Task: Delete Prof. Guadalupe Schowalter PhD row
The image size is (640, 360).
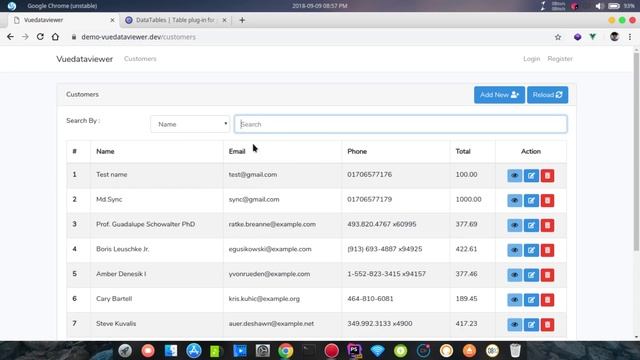Action: [x=547, y=225]
